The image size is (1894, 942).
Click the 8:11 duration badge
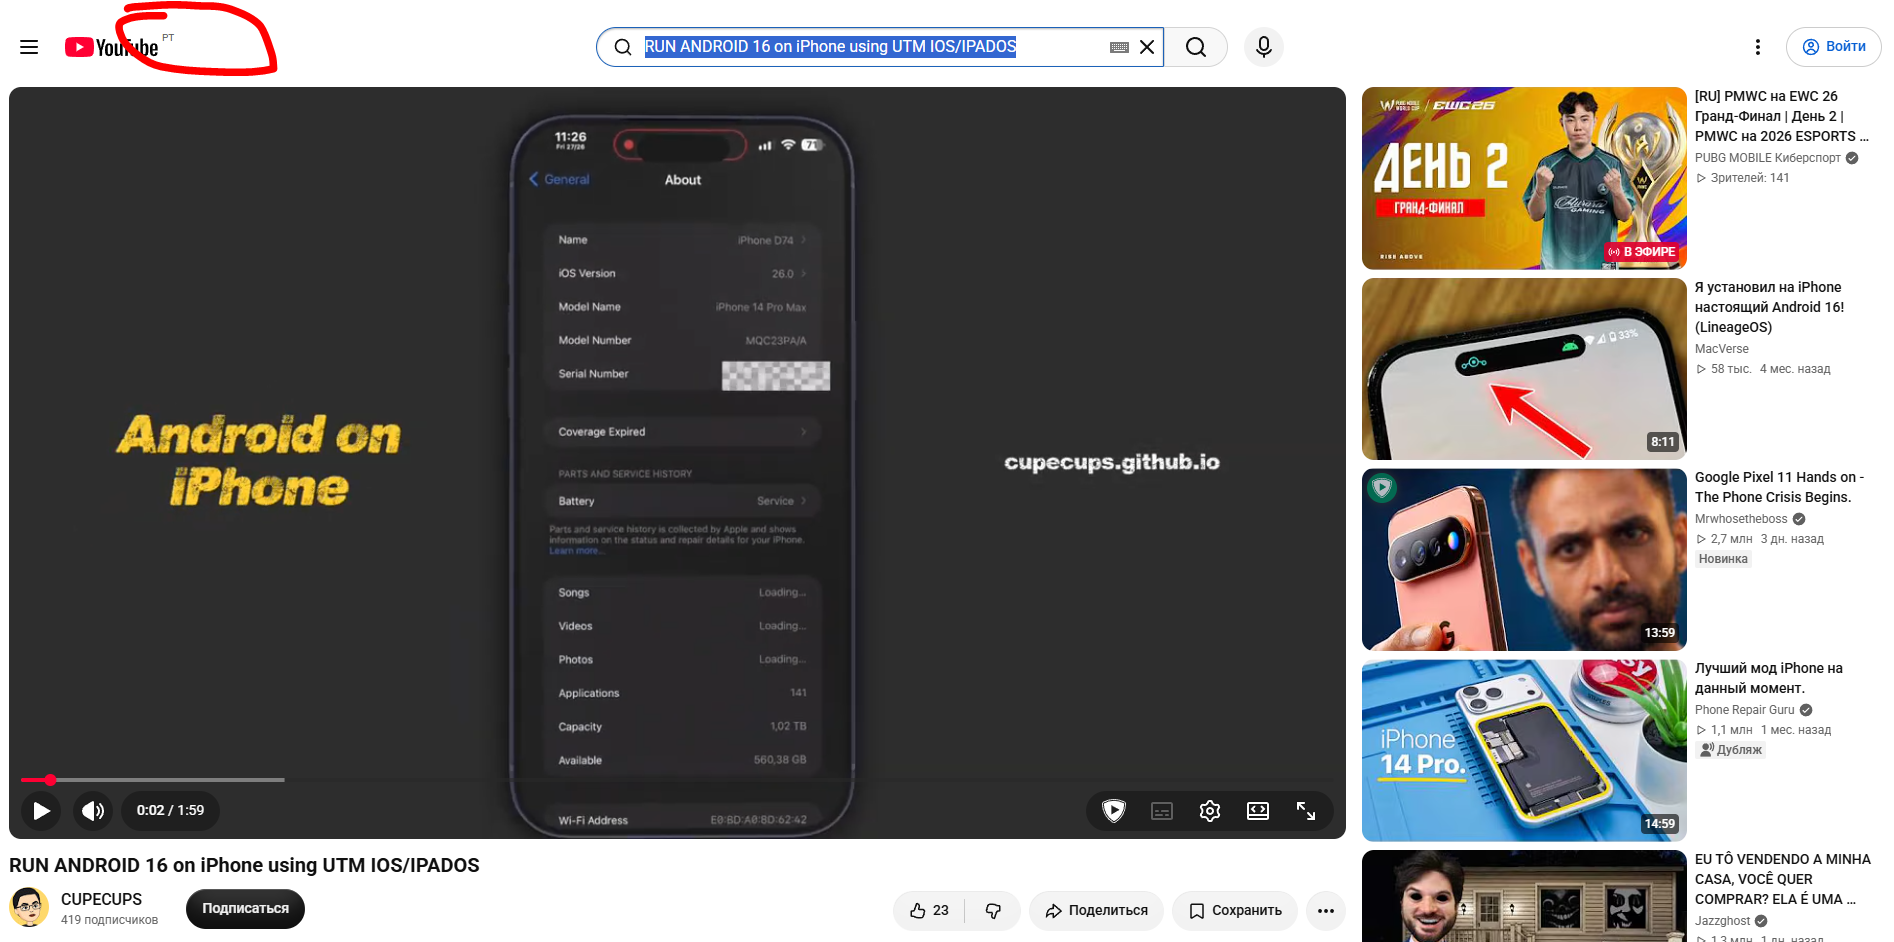(1663, 442)
